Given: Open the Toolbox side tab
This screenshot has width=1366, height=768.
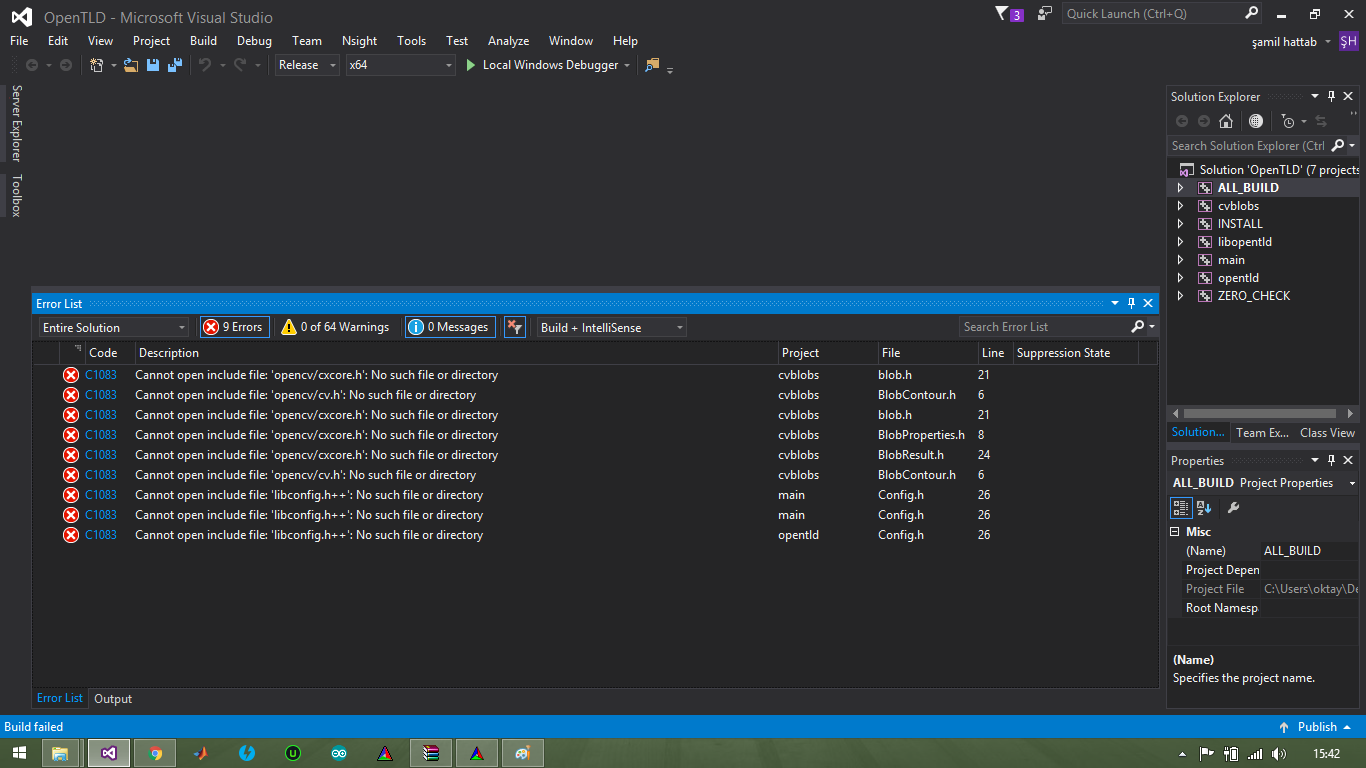Looking at the screenshot, I should click(17, 195).
